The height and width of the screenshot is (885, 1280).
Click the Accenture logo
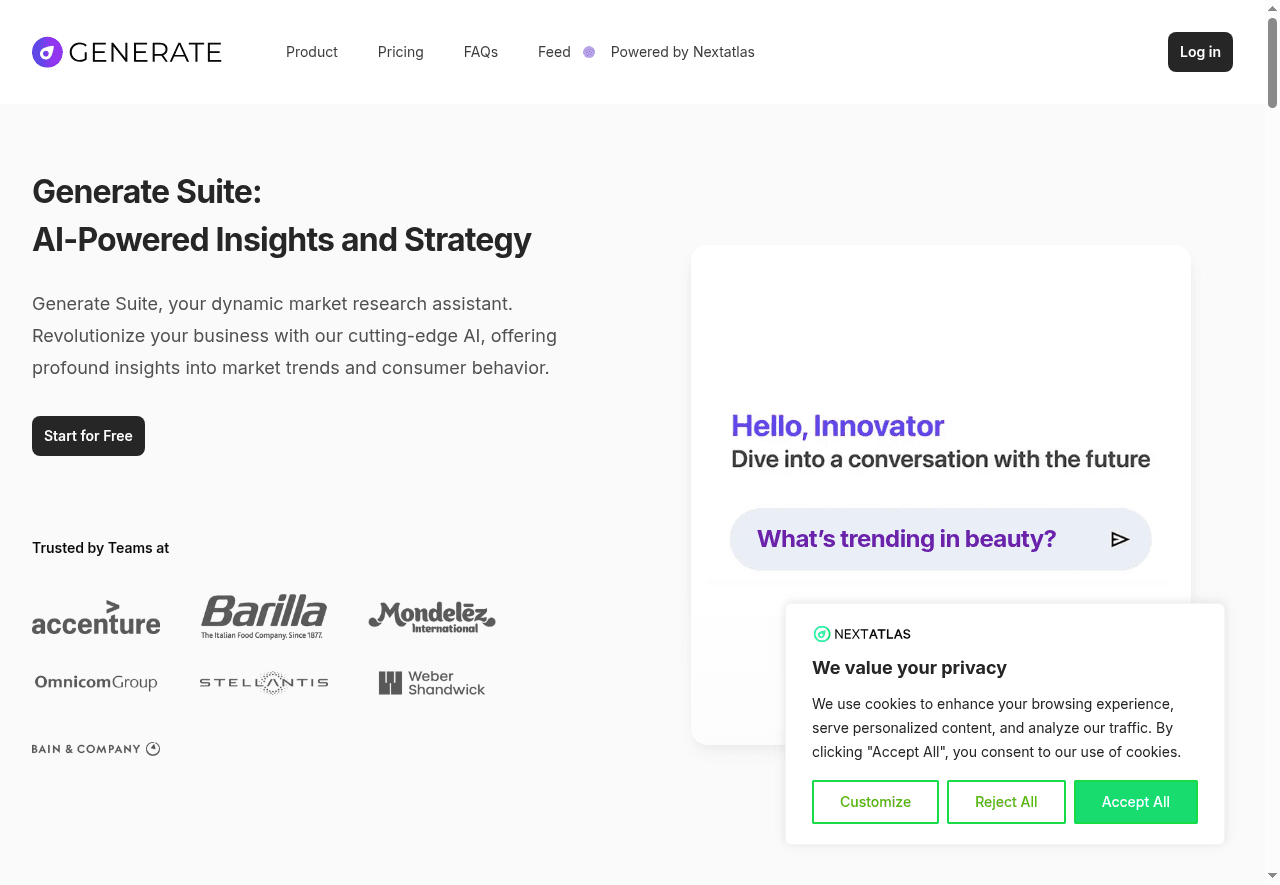coord(96,619)
